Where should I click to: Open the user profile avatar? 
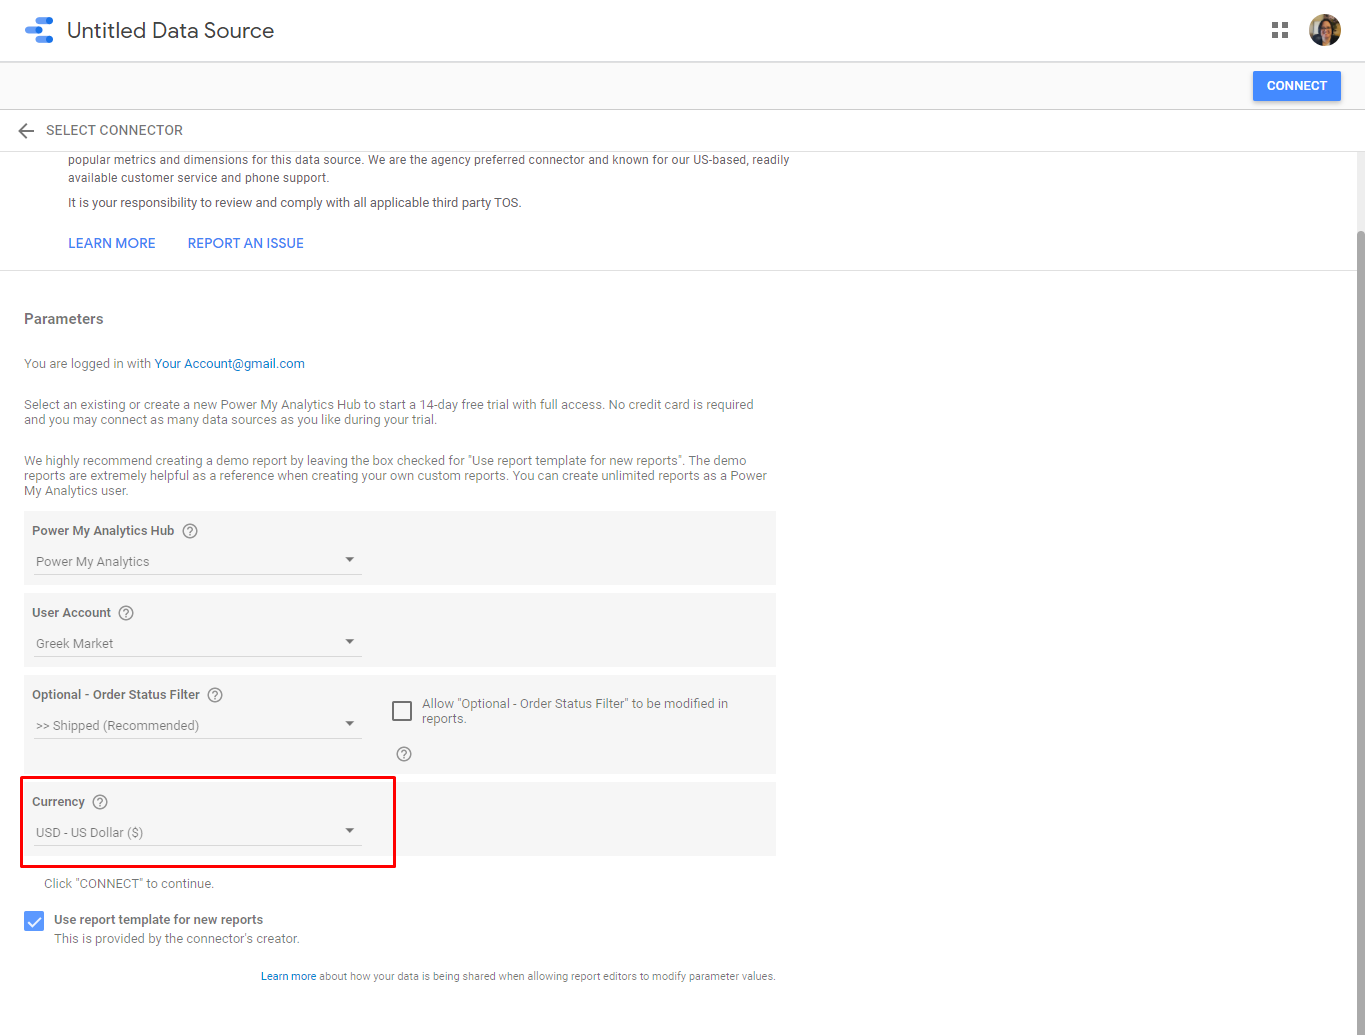point(1324,30)
